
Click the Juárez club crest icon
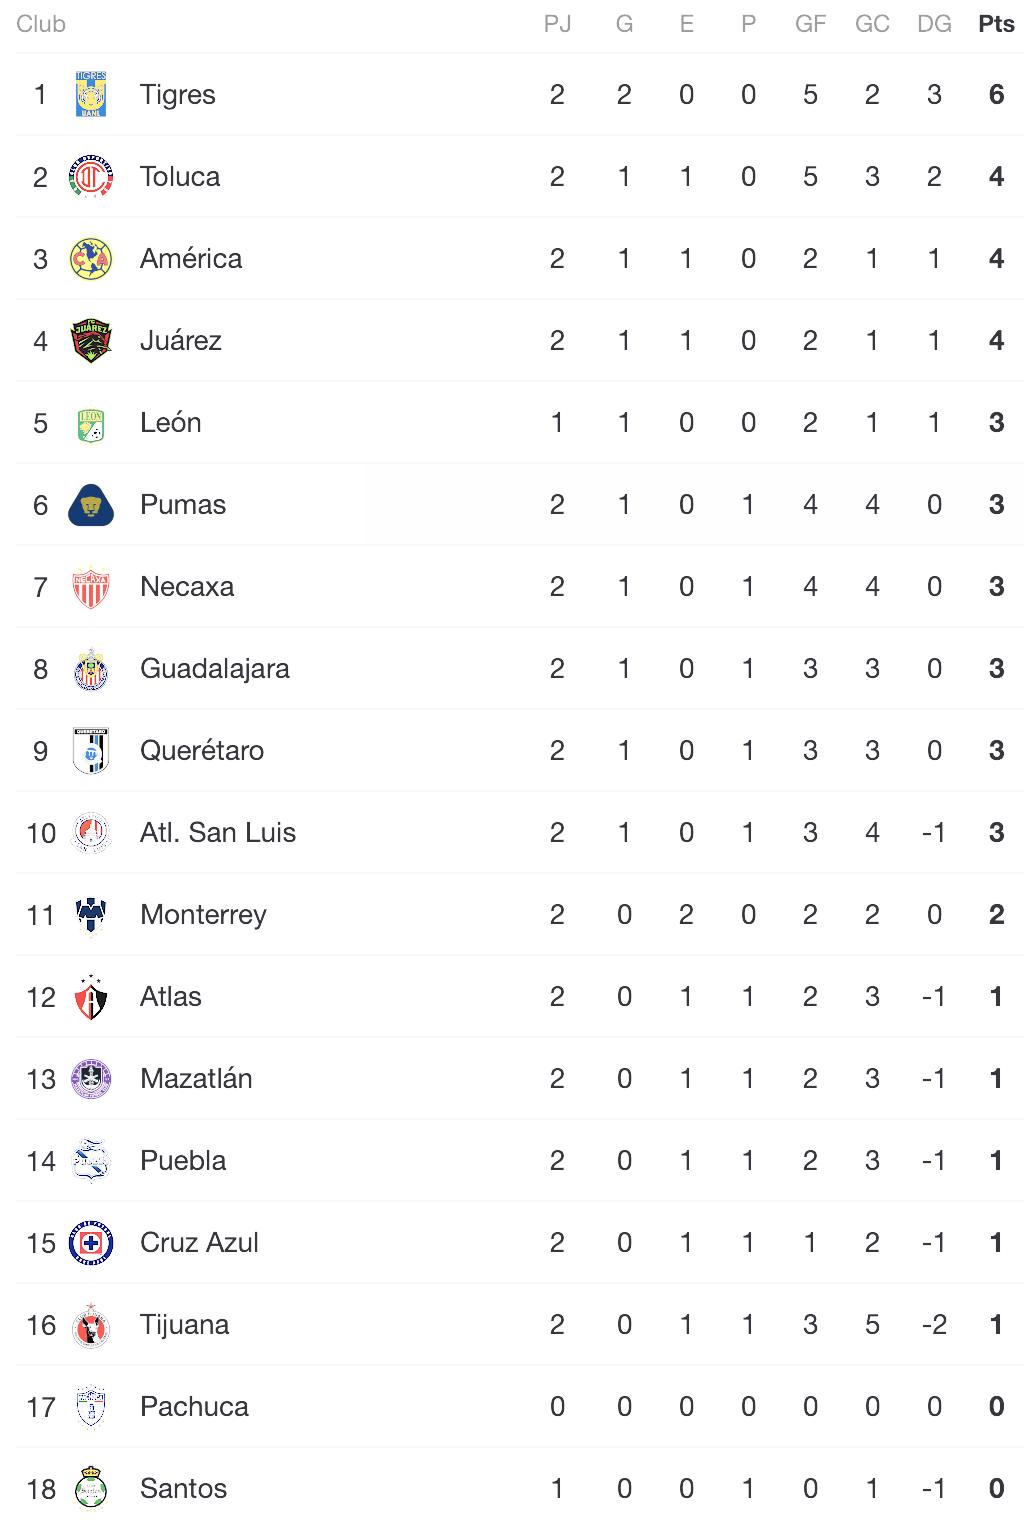[91, 341]
